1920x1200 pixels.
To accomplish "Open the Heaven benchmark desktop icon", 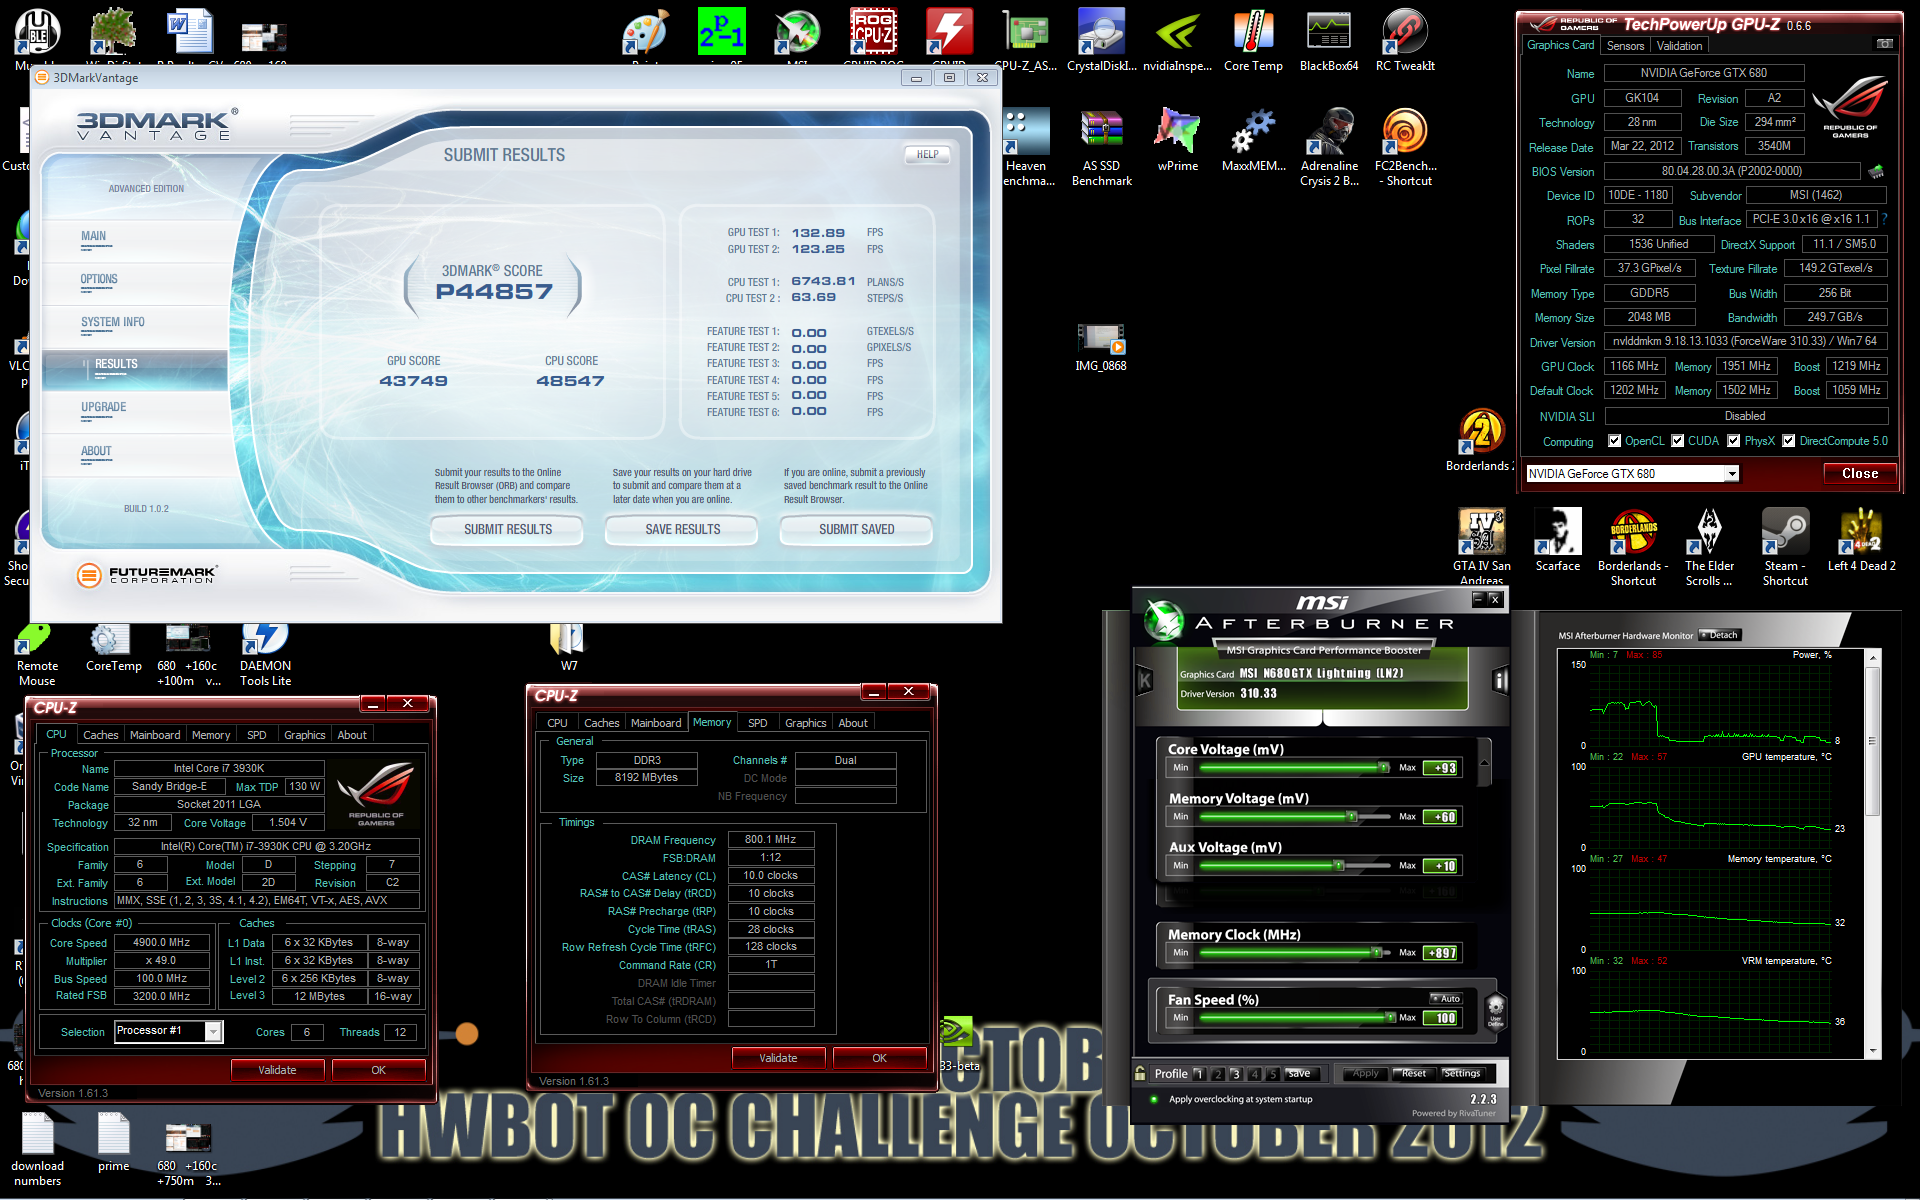I will pos(1027,147).
